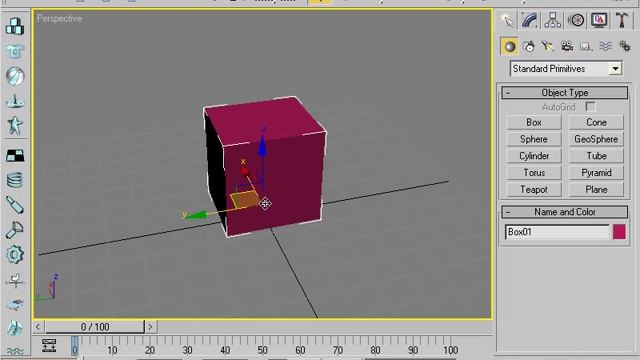Click the reactor checkered Plane icon

coord(15,155)
